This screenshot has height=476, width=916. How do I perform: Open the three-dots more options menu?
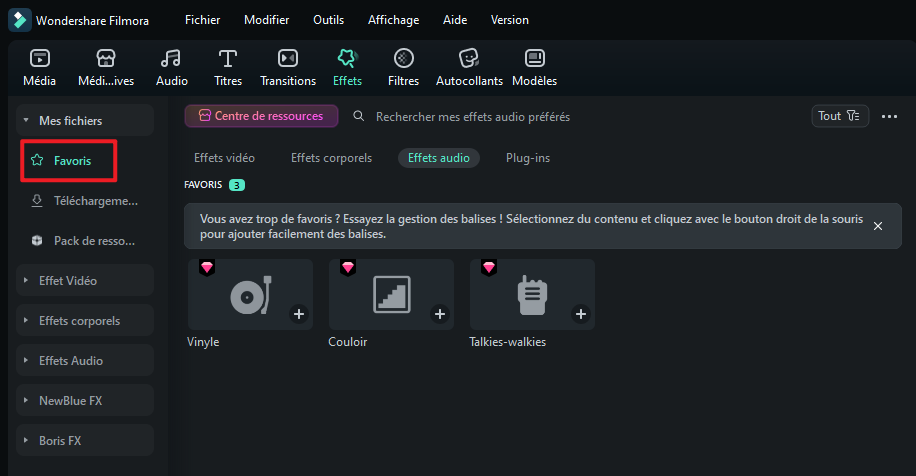click(x=889, y=117)
